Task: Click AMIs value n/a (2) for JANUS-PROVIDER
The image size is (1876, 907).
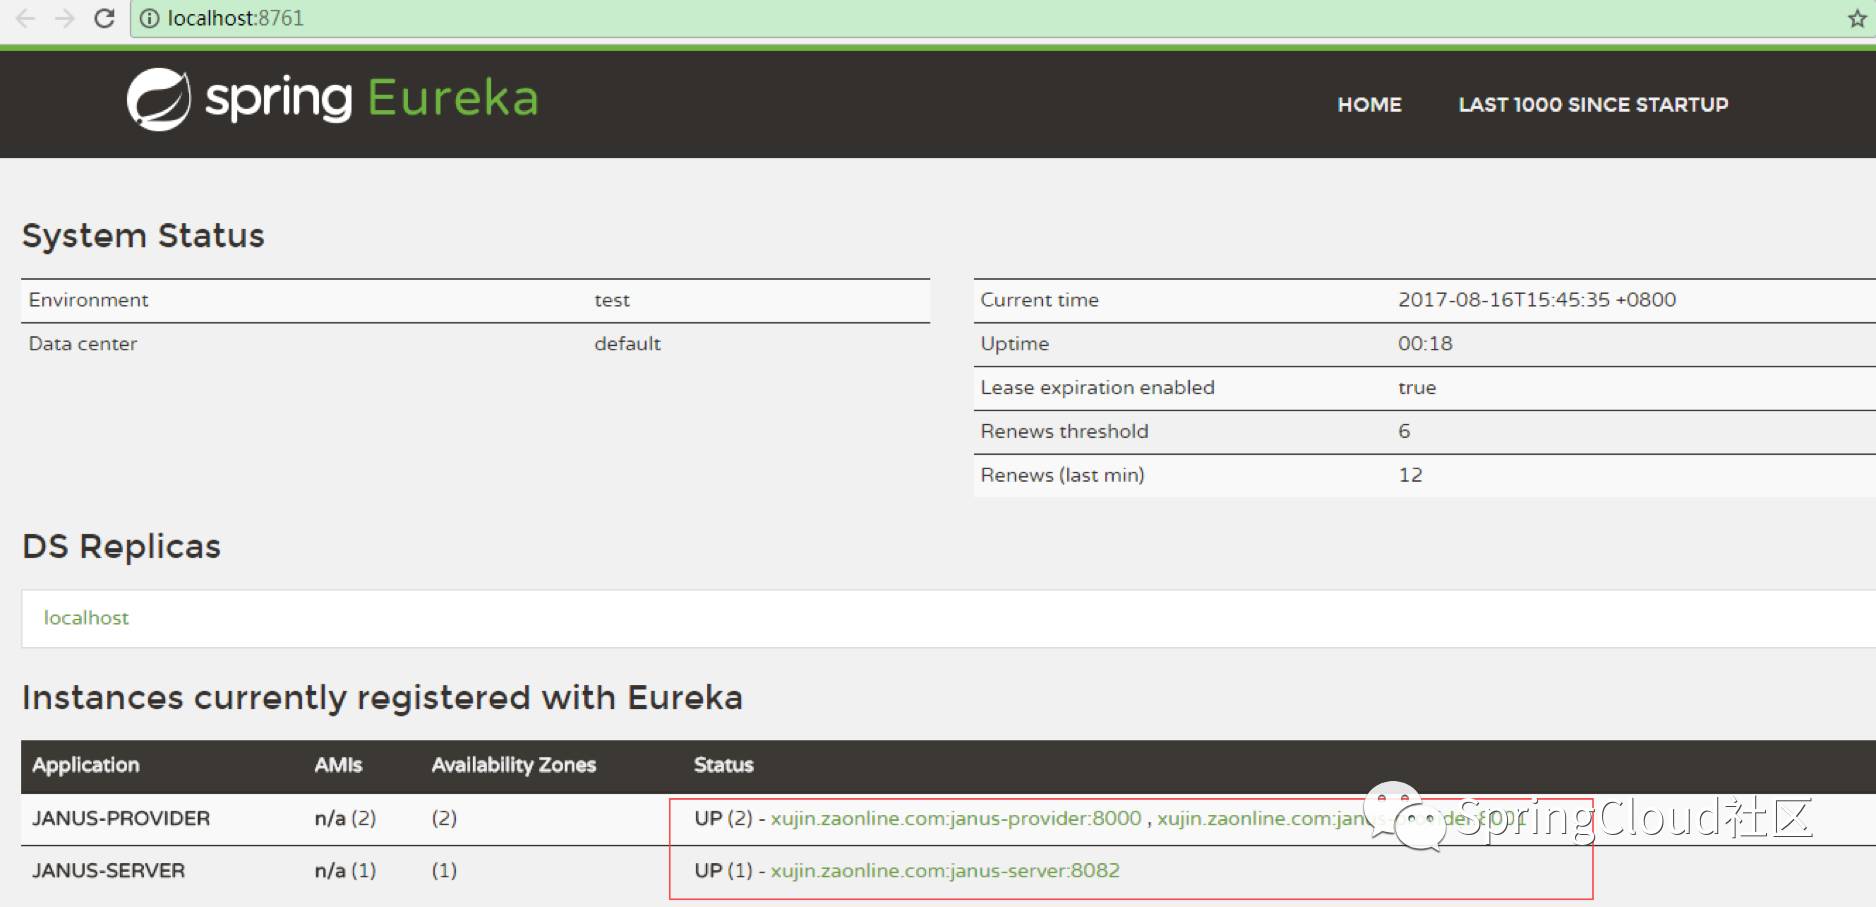Action: pos(345,818)
